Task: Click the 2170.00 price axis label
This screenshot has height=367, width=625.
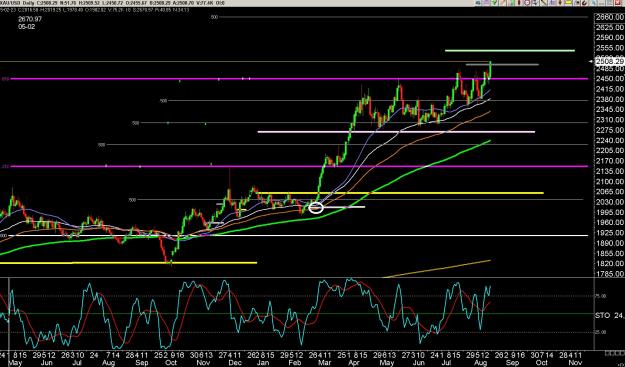Action: tap(609, 161)
